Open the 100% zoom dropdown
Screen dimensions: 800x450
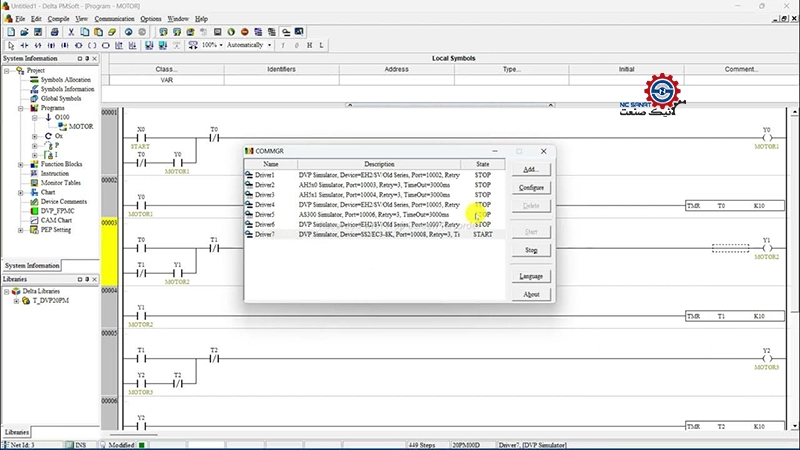point(221,45)
